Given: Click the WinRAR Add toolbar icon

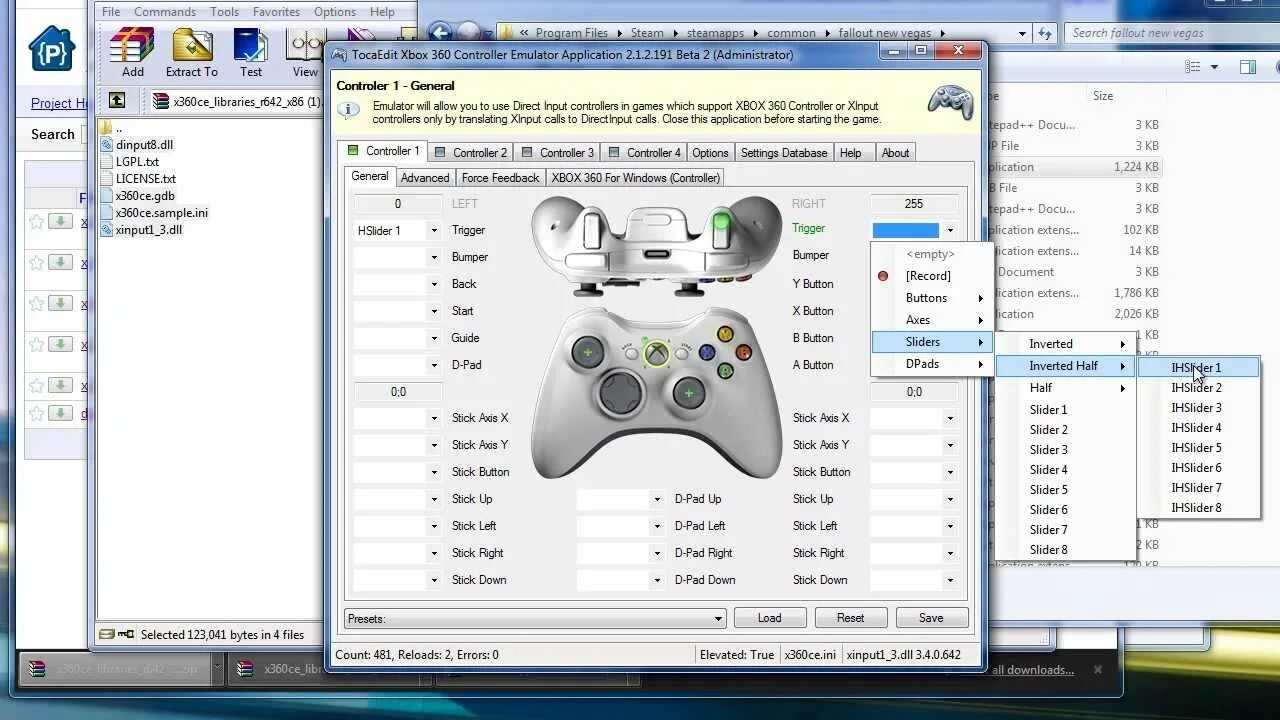Looking at the screenshot, I should point(133,51).
